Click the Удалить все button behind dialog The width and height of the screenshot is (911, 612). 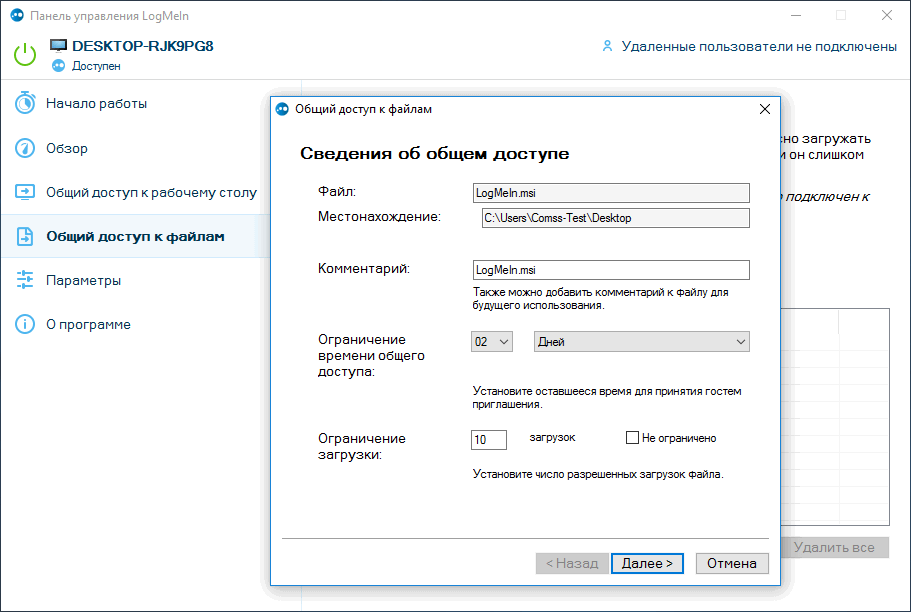[x=834, y=547]
